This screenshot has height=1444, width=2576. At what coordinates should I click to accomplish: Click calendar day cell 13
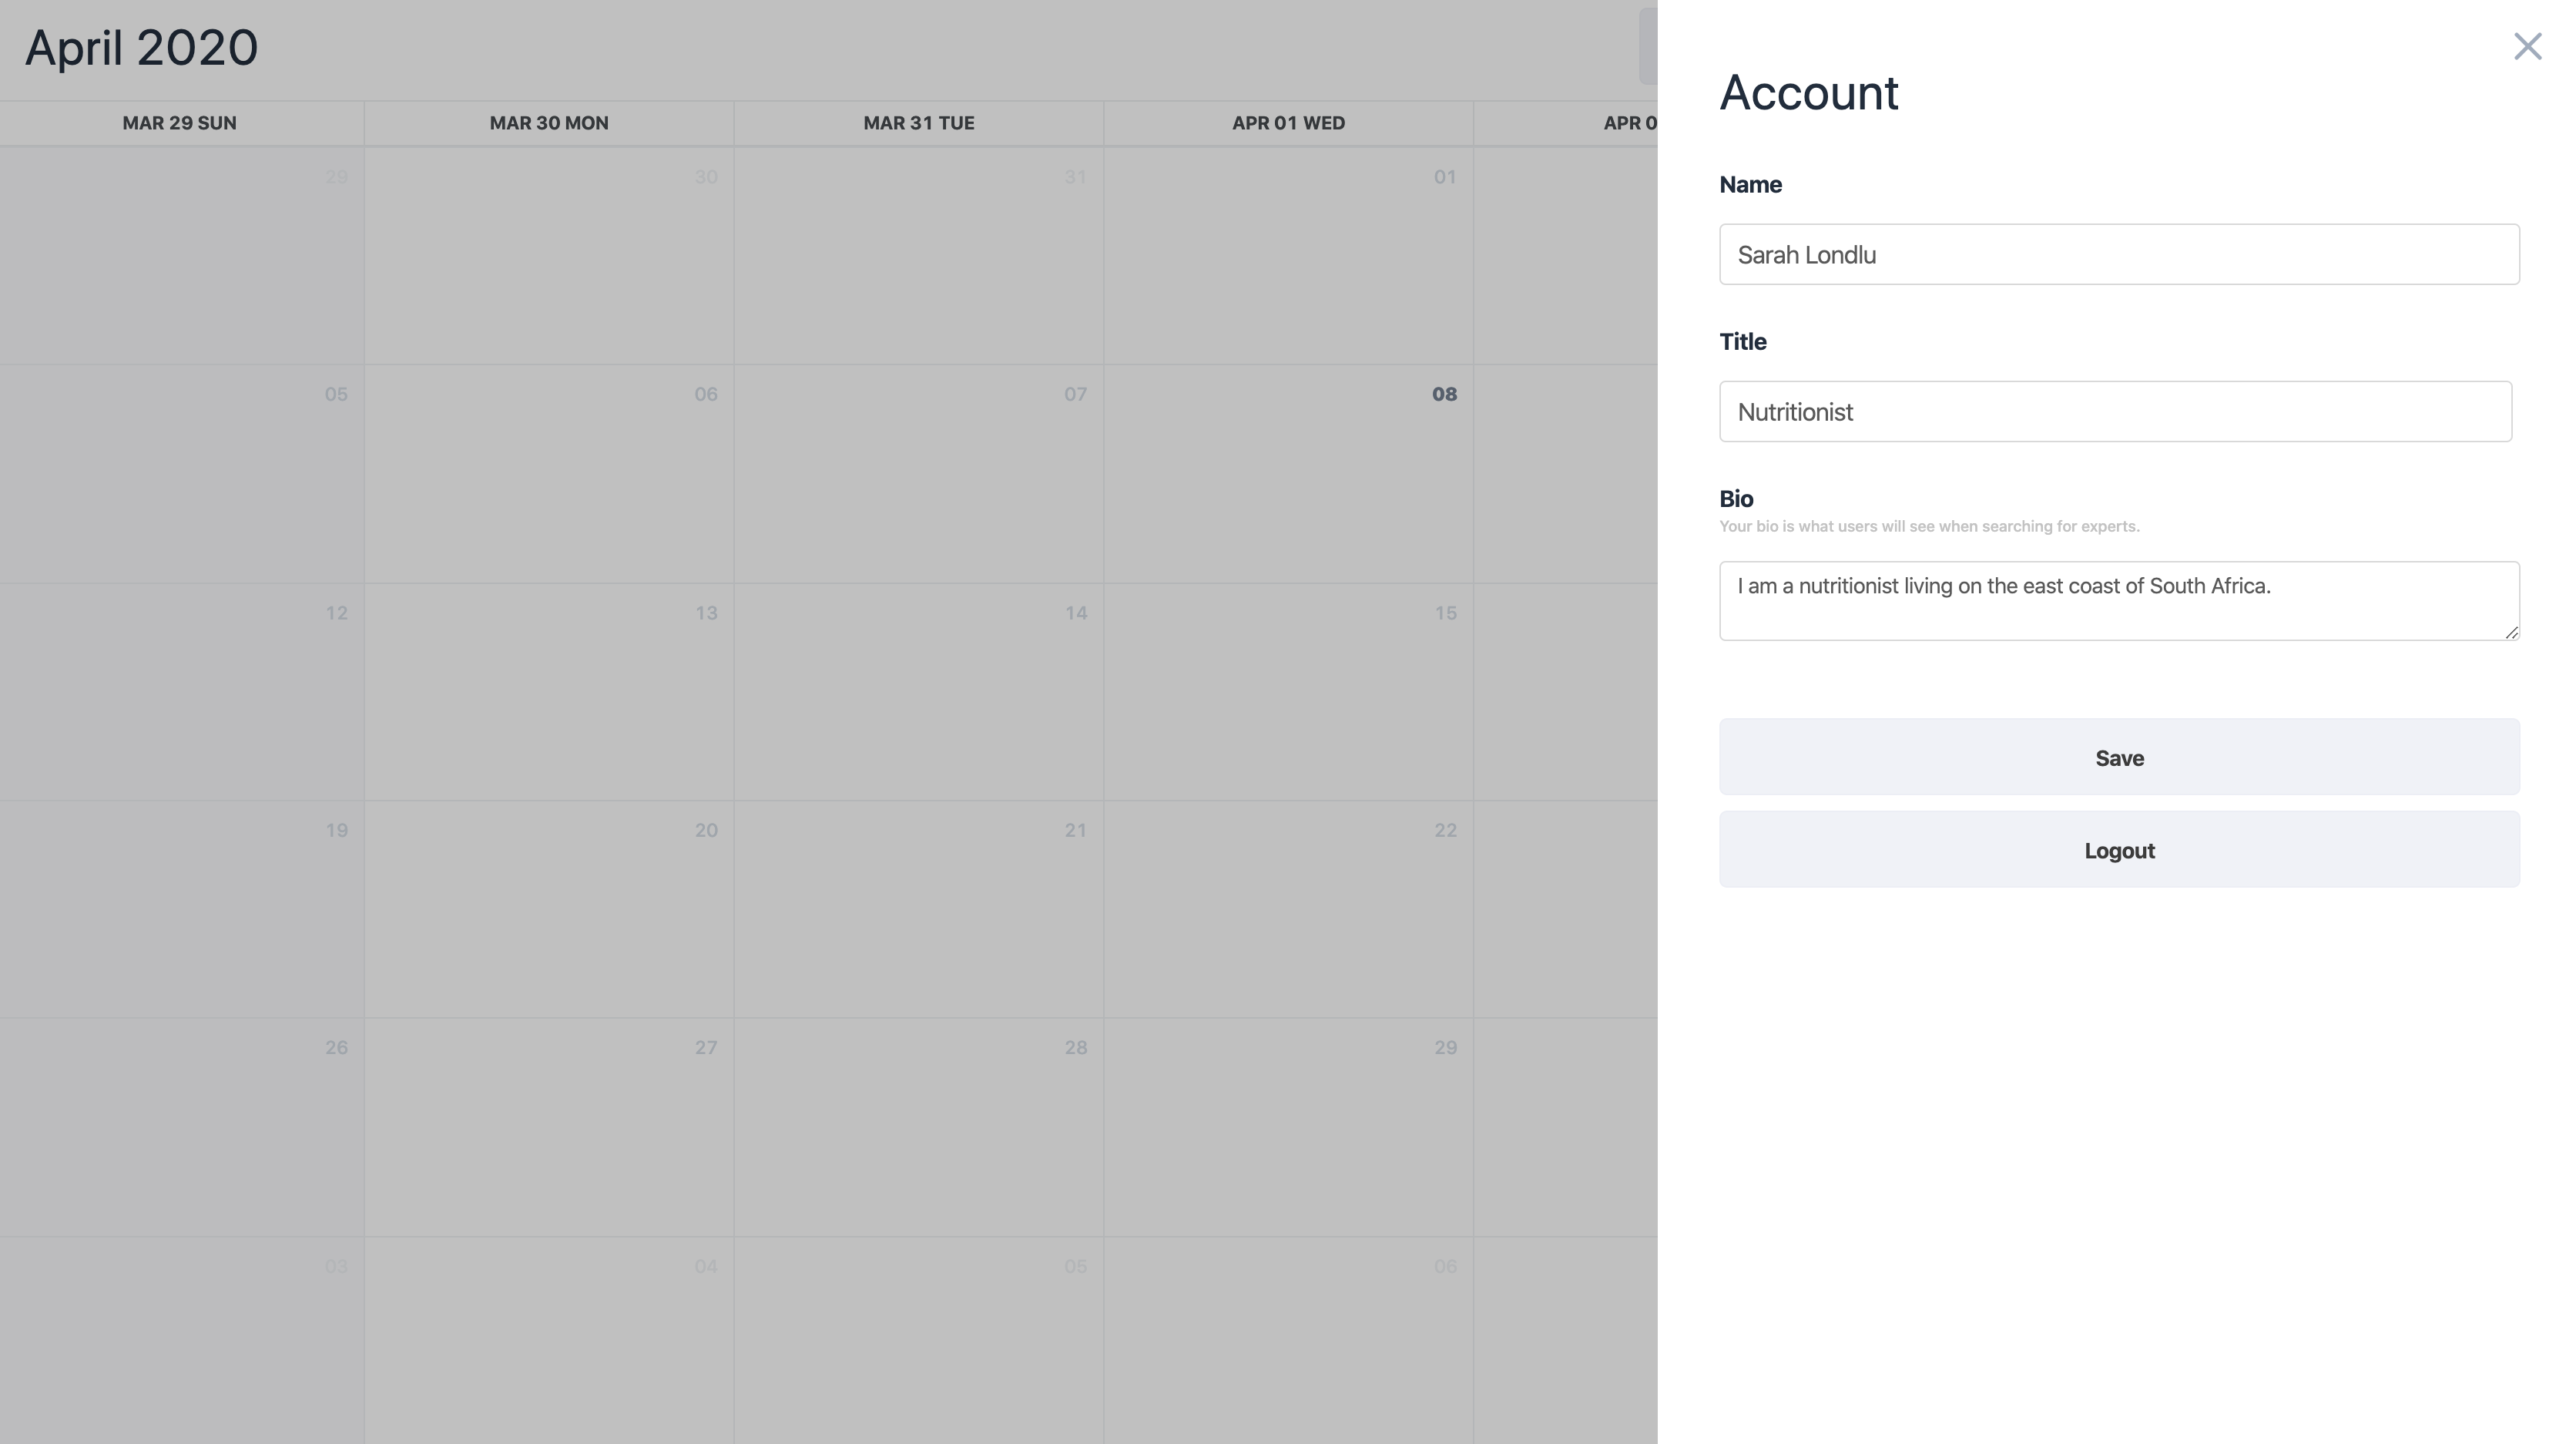pos(549,692)
